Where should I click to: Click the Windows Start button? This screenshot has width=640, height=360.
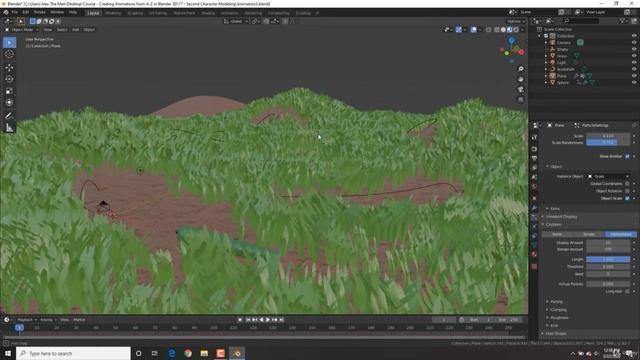point(8,353)
